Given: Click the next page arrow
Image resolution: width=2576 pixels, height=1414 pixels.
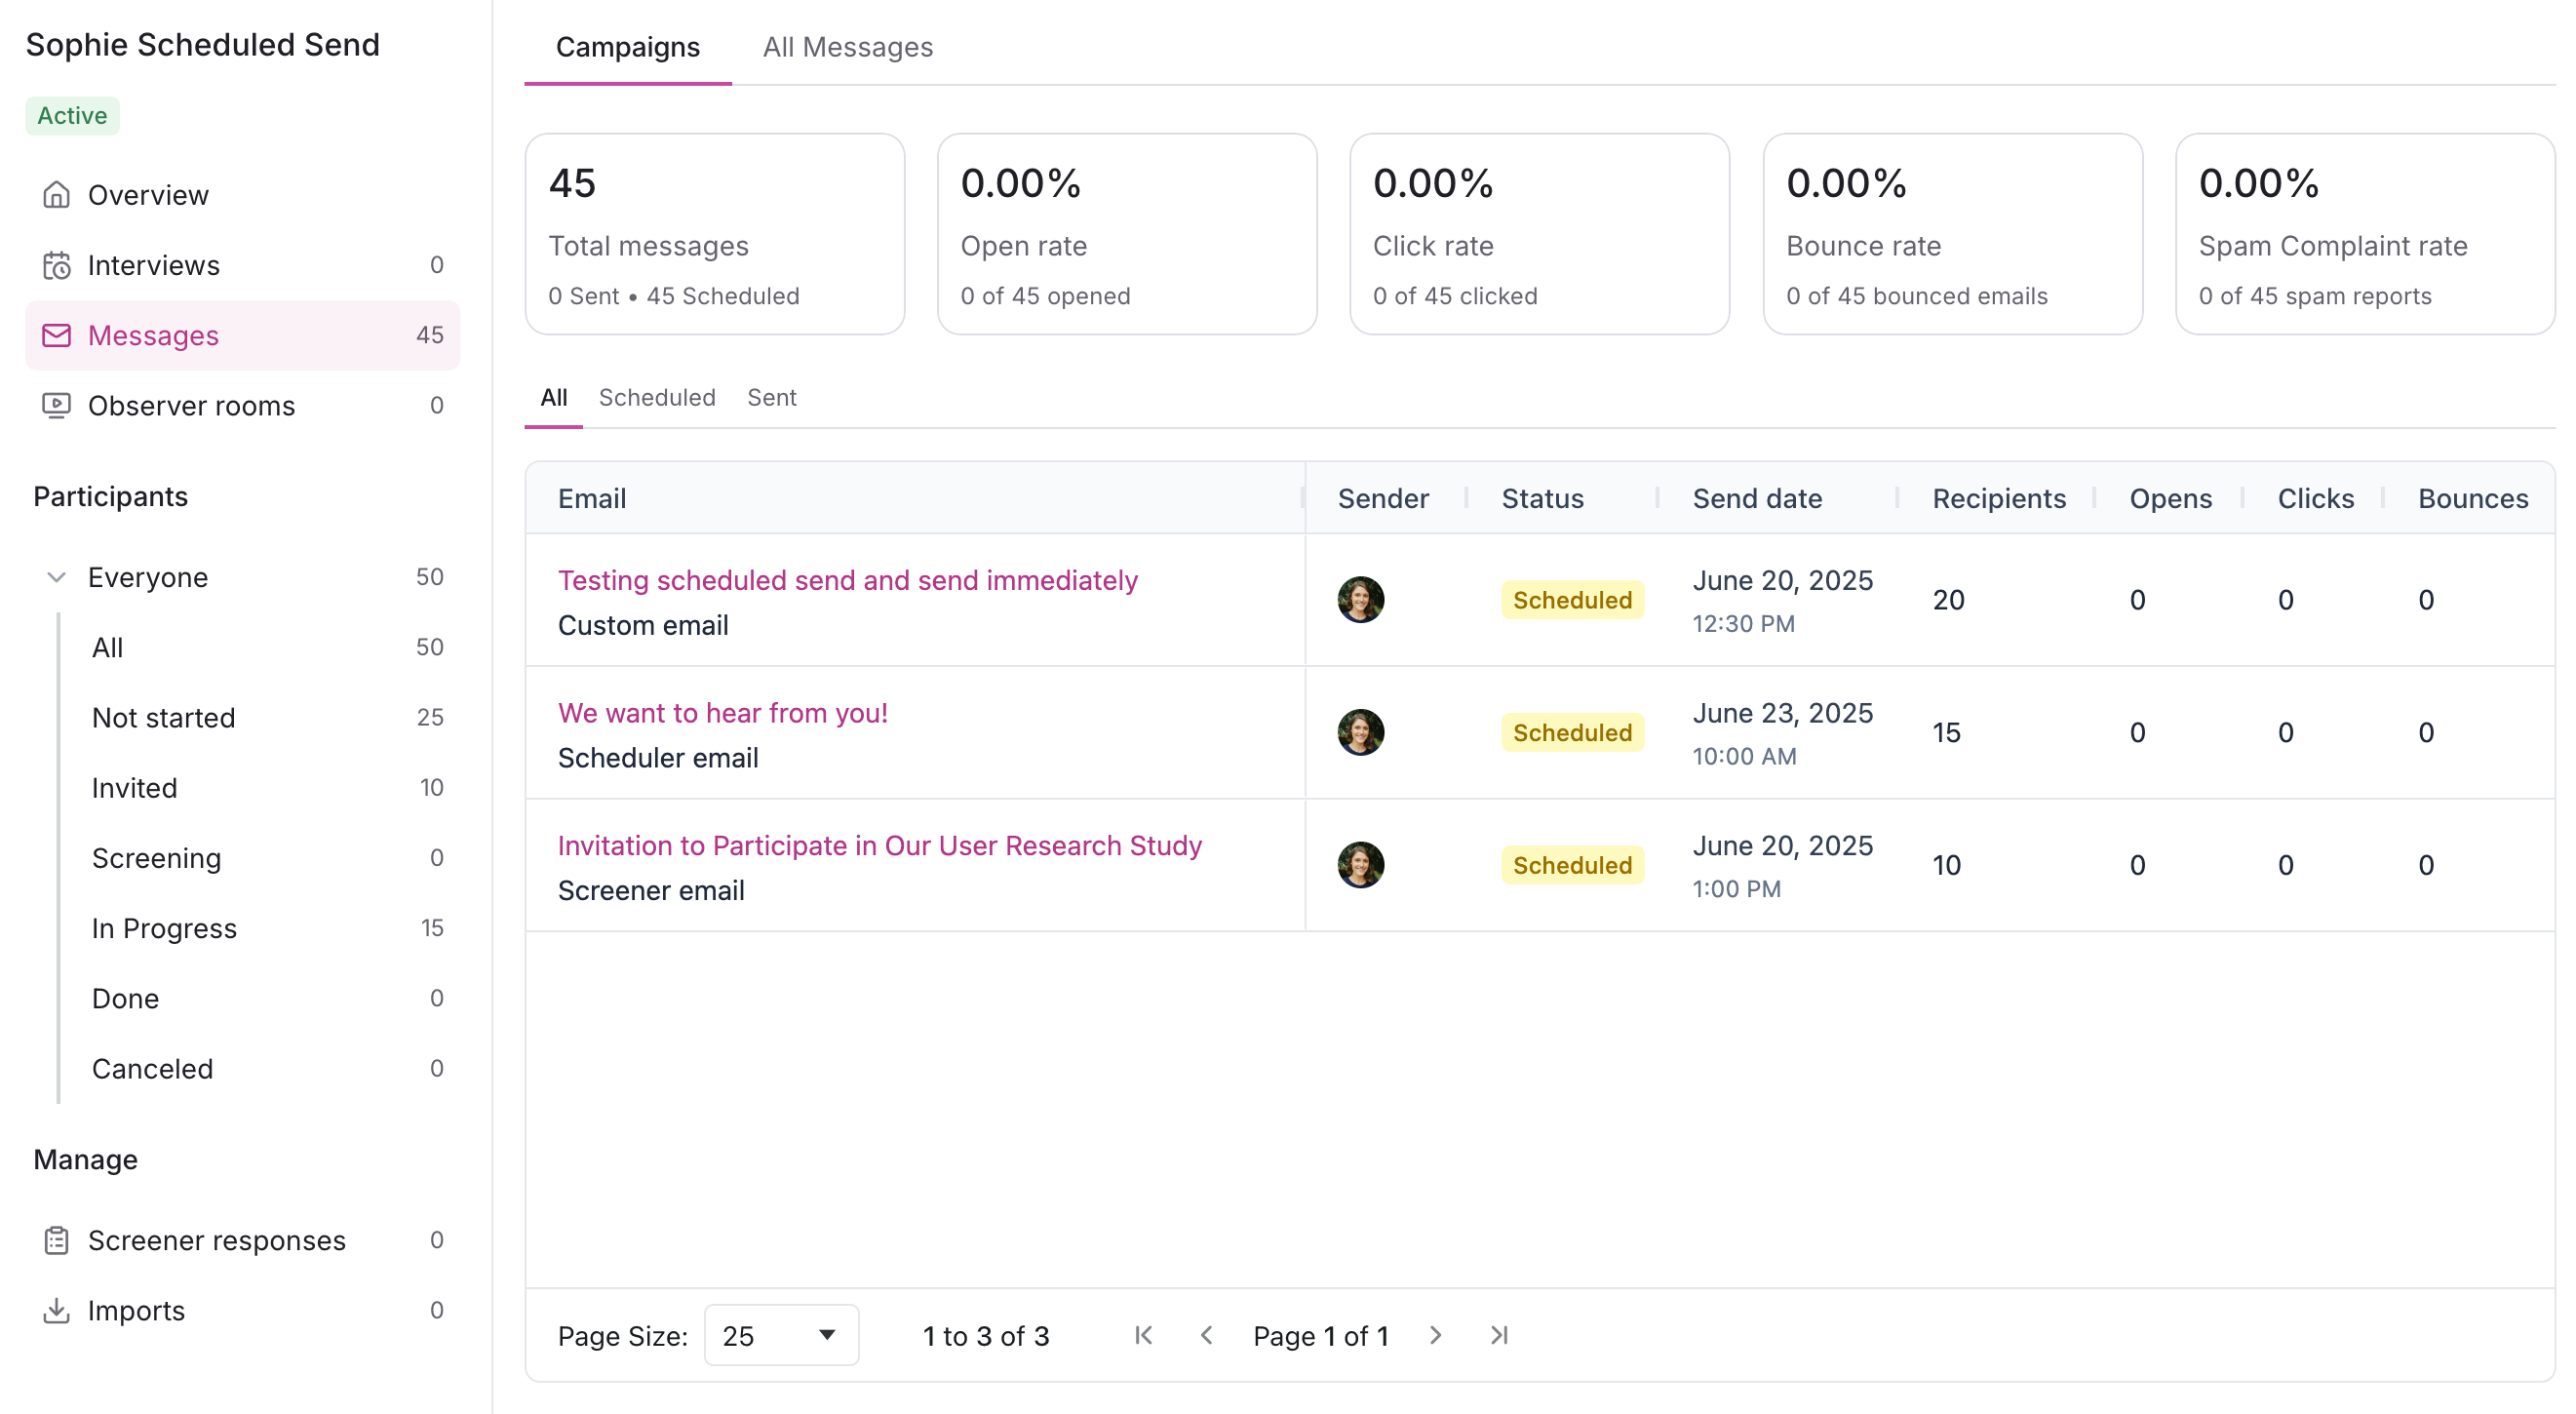Looking at the screenshot, I should coord(1435,1335).
